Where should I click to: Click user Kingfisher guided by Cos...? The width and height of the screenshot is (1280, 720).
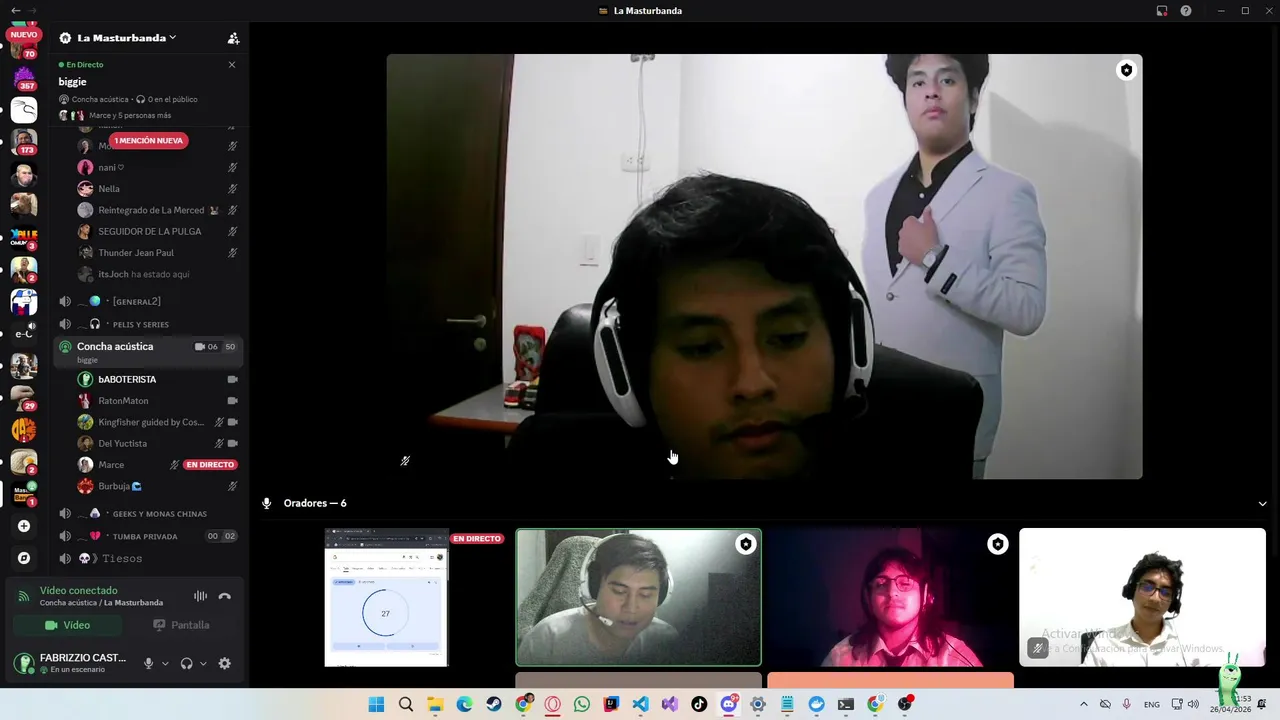coord(150,422)
